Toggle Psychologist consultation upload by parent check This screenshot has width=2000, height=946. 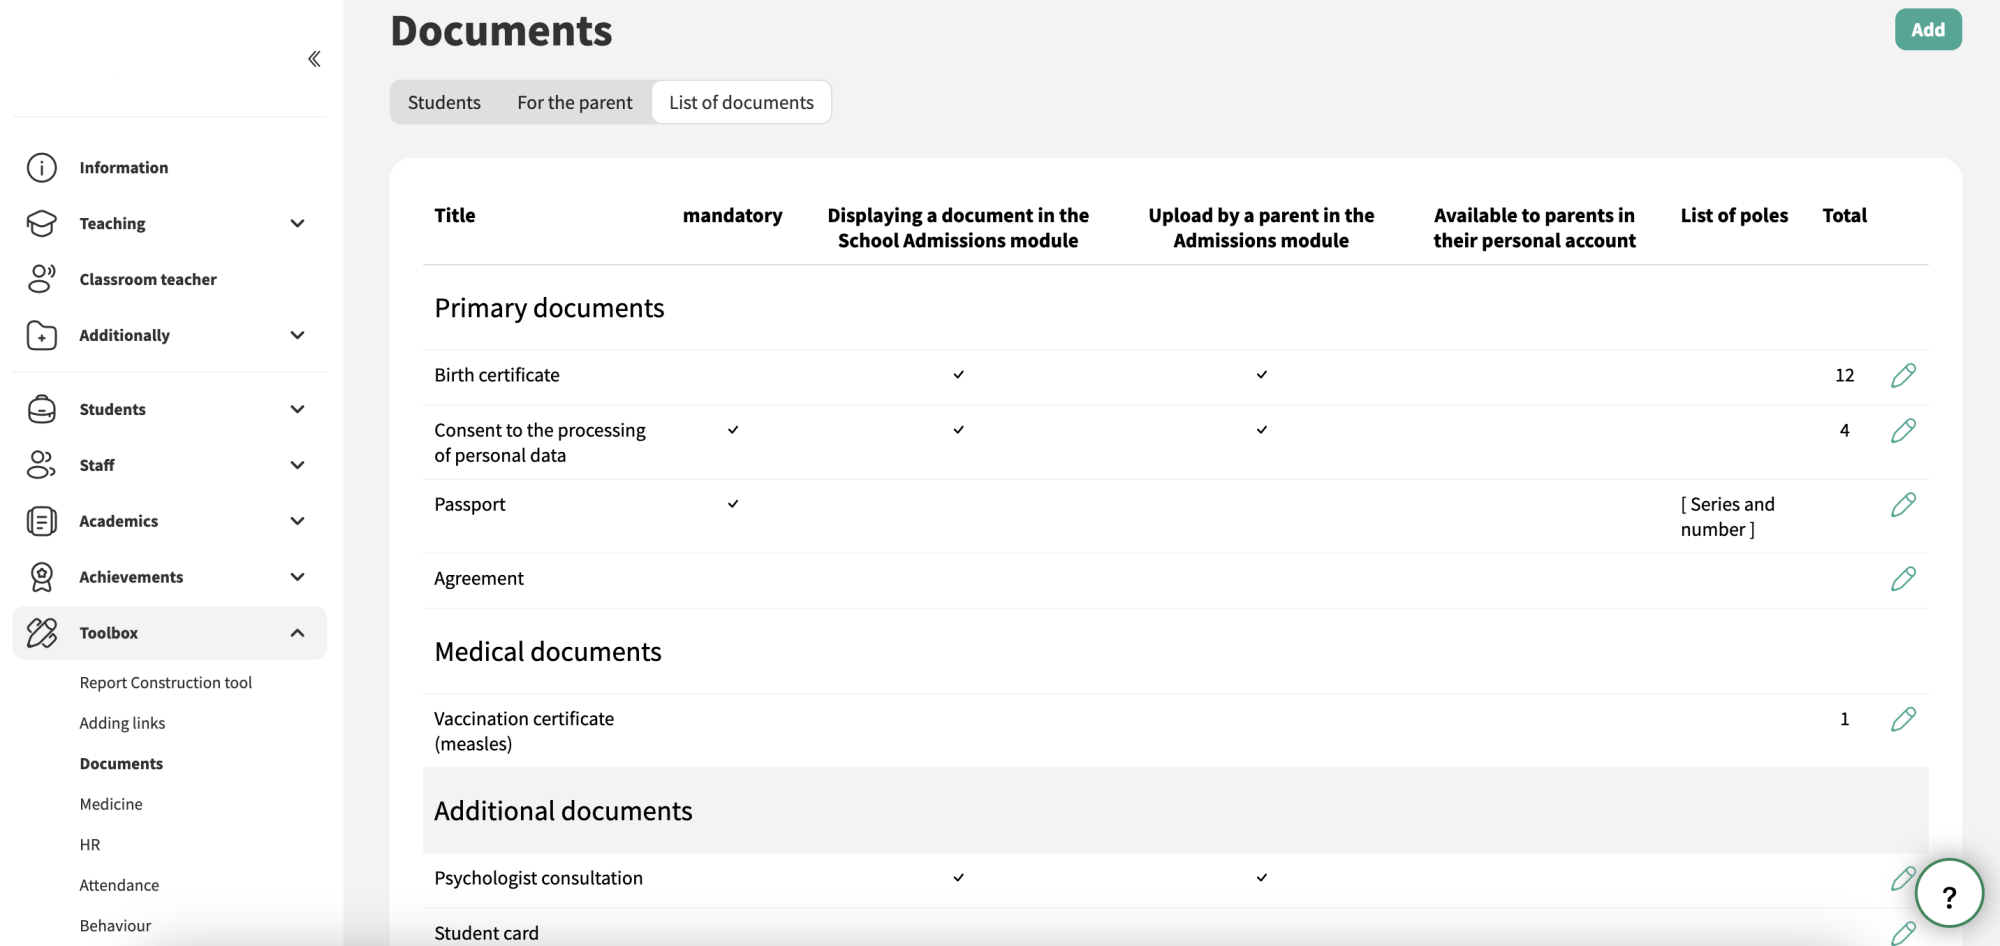click(x=1262, y=878)
